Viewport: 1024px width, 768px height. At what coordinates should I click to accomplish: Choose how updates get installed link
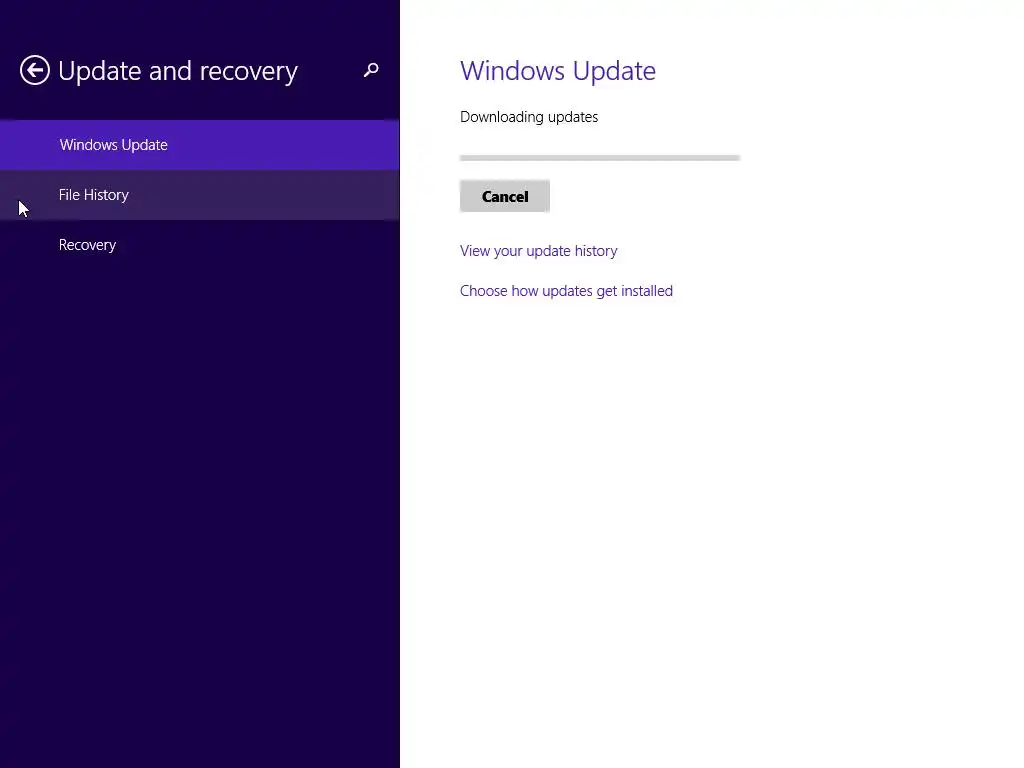(566, 291)
